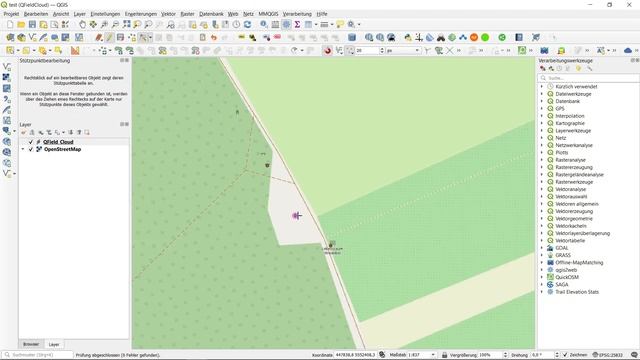Open a project using the yellow folder icon
The width and height of the screenshot is (640, 360).
(21, 25)
